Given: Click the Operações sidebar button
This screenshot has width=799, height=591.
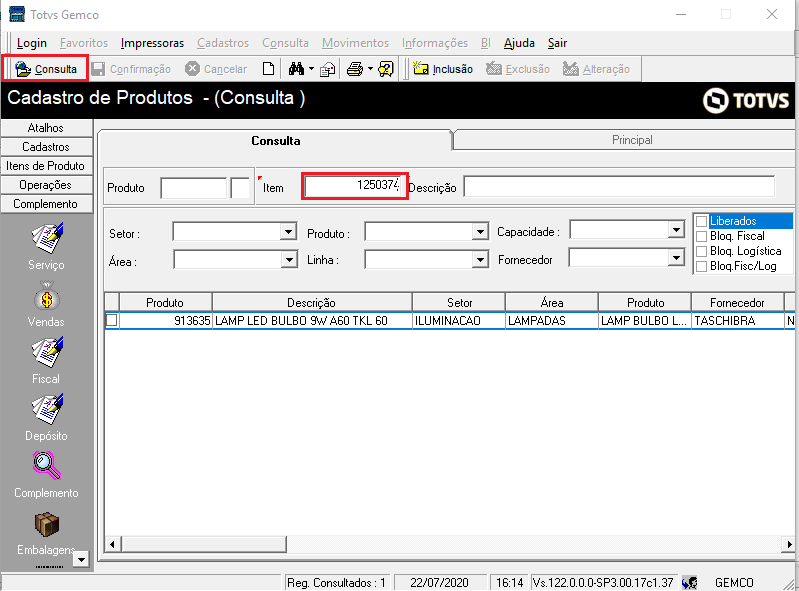Looking at the screenshot, I should pyautogui.click(x=46, y=185).
